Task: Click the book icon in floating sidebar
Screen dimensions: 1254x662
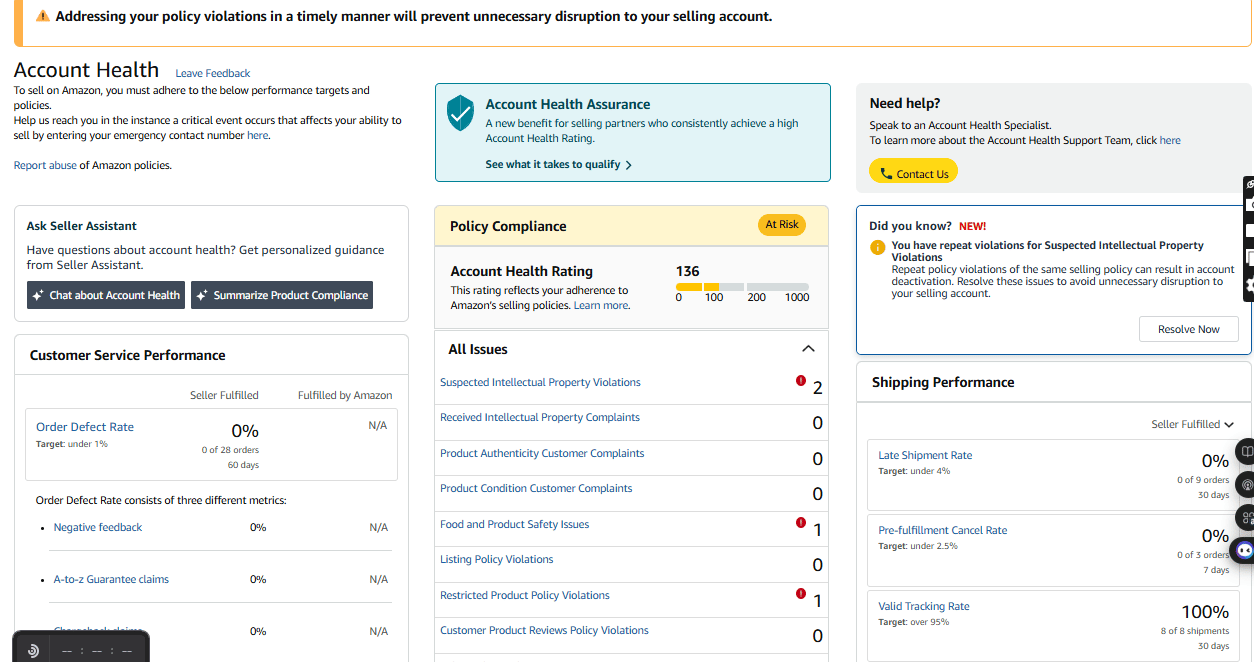Action: [x=1246, y=452]
